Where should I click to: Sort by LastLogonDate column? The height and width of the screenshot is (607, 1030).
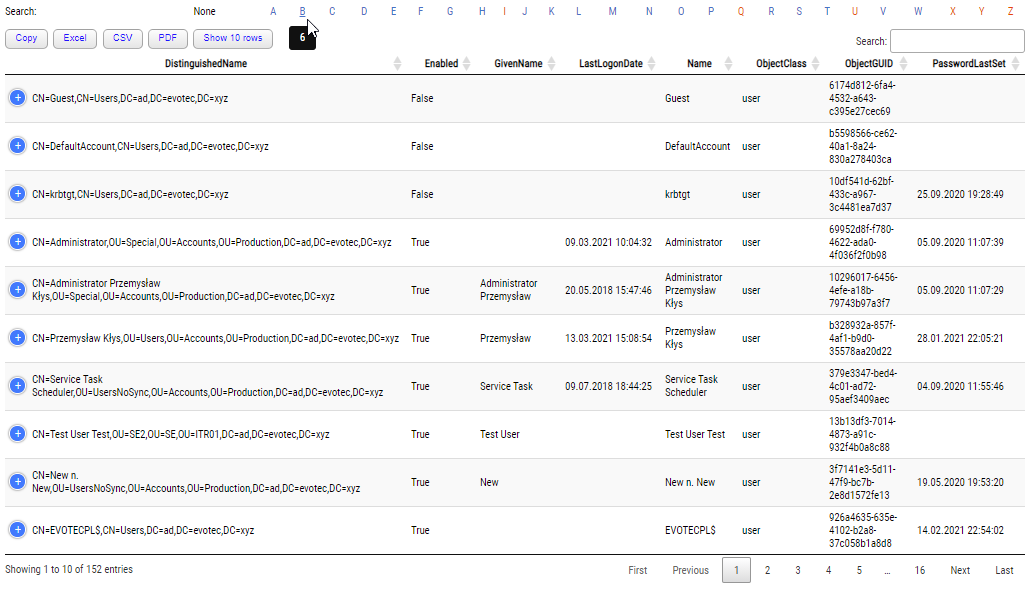[610, 62]
